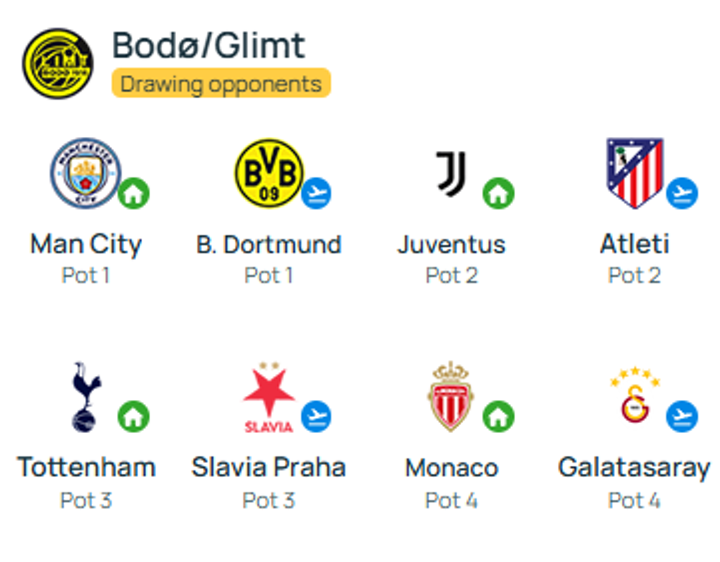Click the home icon beside Tottenham
The width and height of the screenshot is (720, 562).
[133, 415]
